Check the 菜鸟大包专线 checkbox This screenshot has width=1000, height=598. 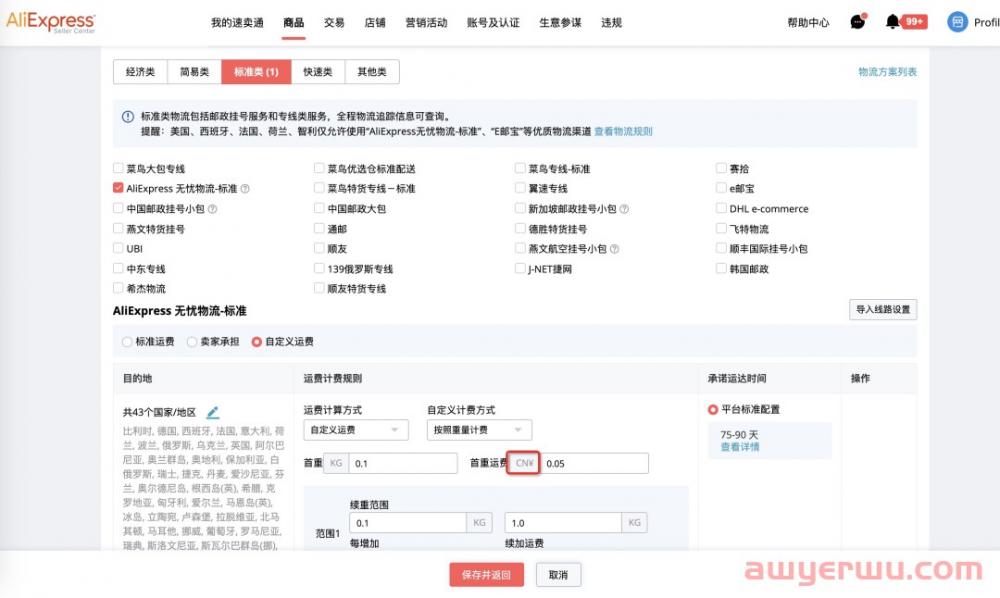[x=118, y=168]
